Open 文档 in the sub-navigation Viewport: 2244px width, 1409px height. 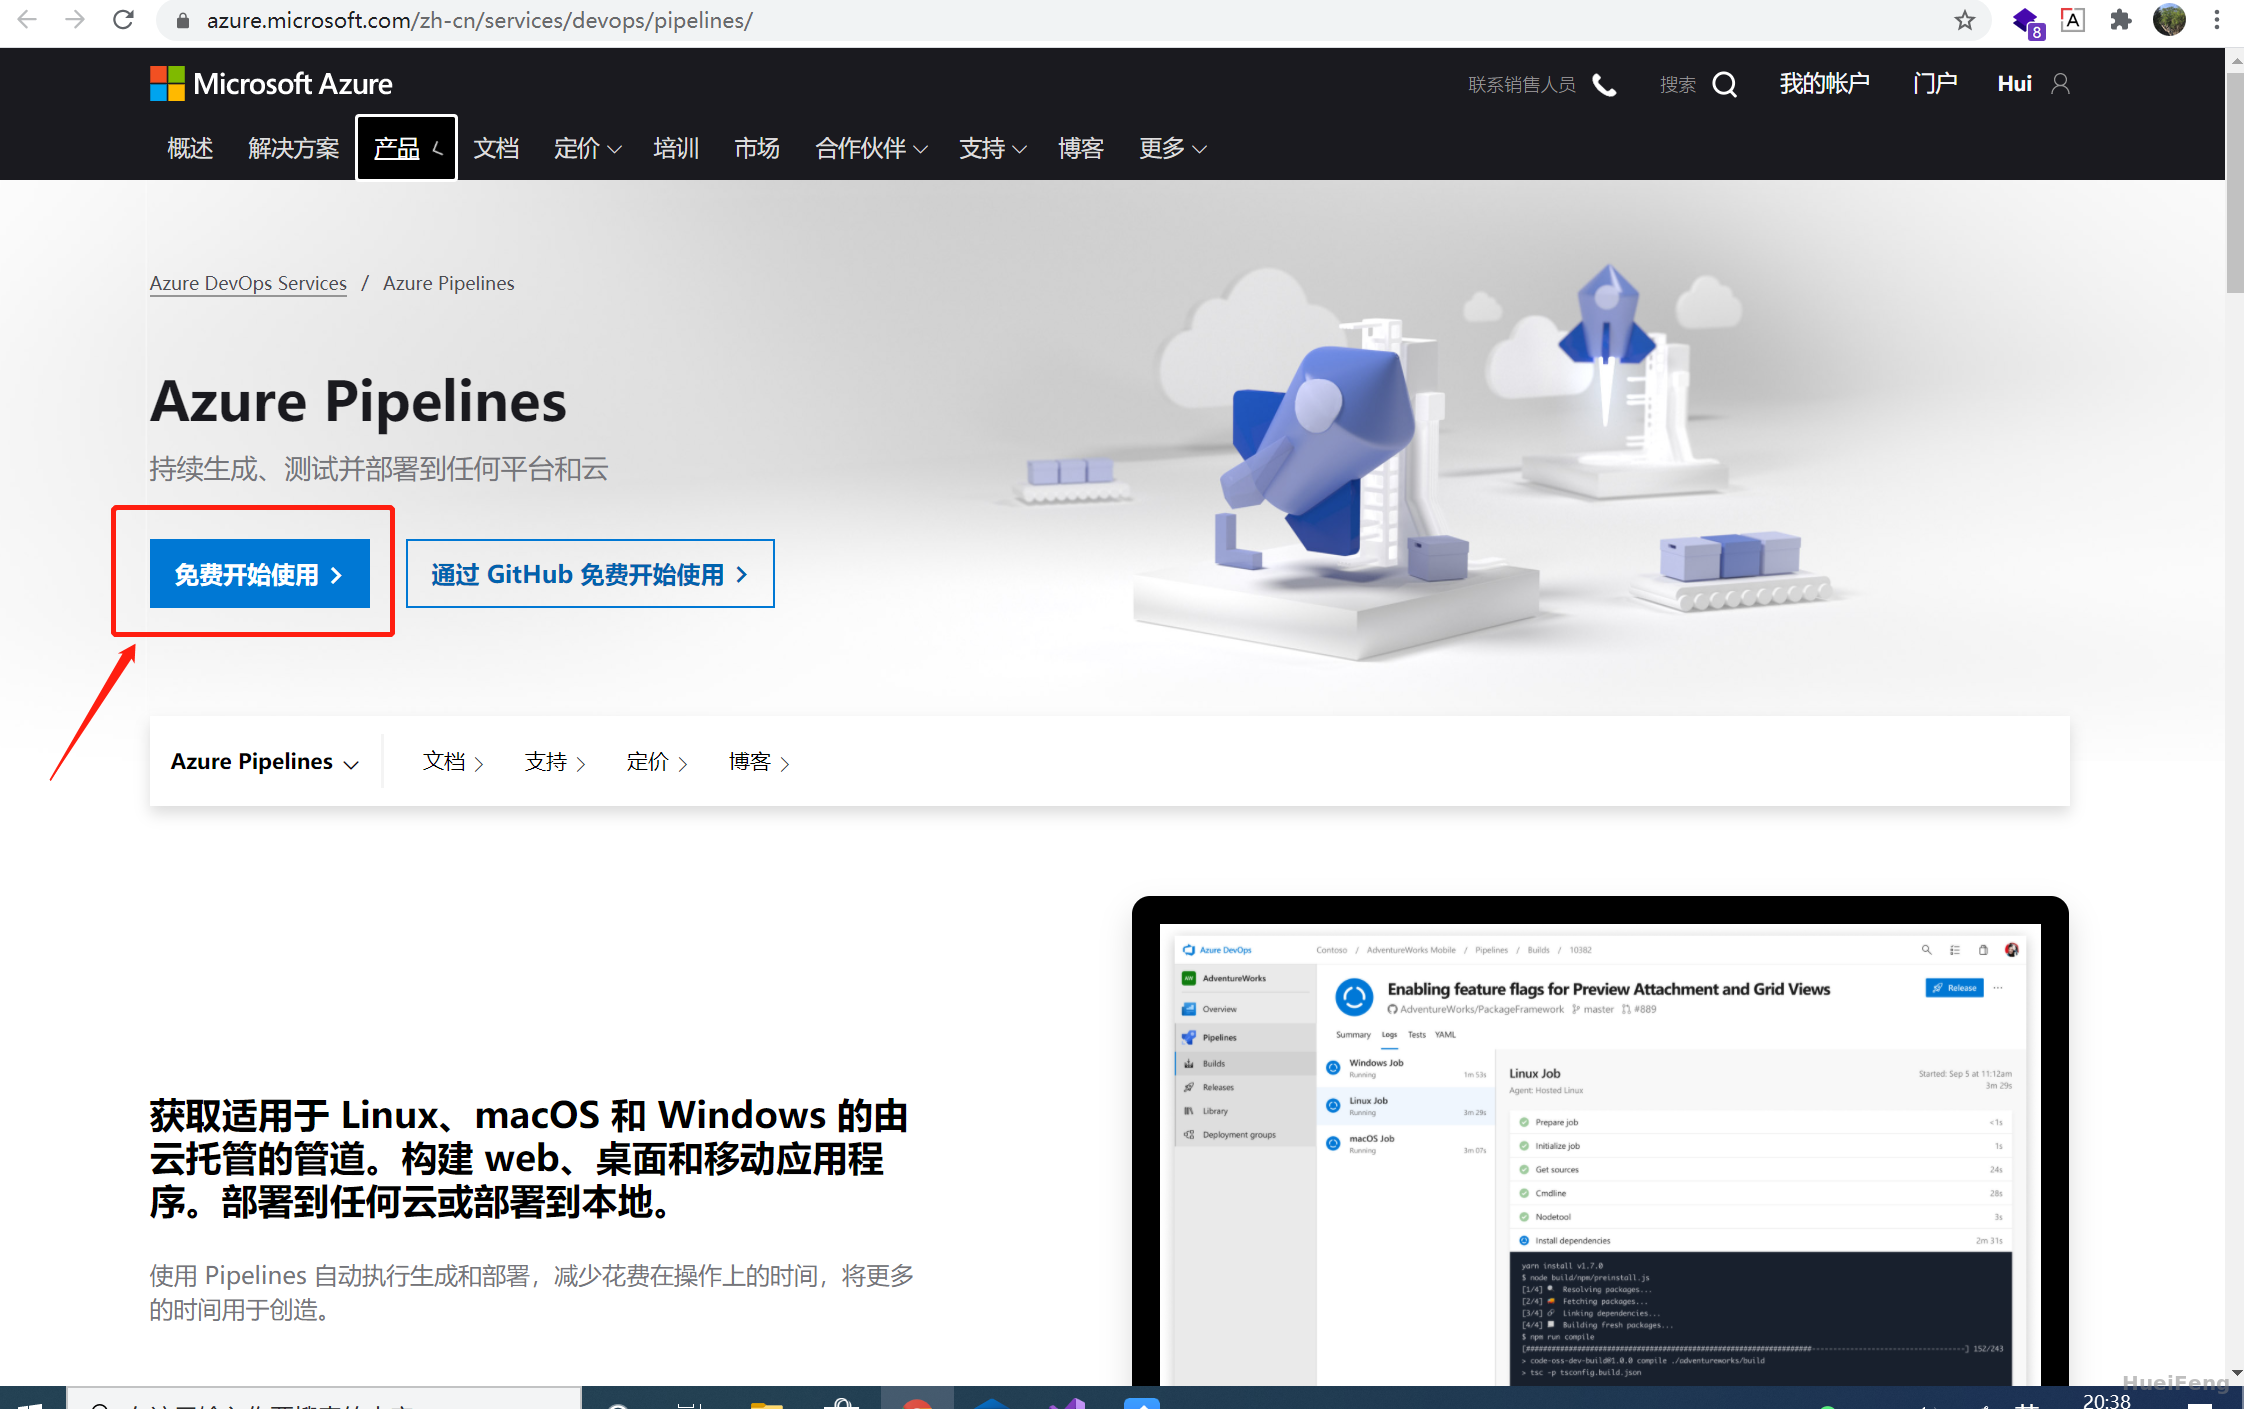[453, 762]
